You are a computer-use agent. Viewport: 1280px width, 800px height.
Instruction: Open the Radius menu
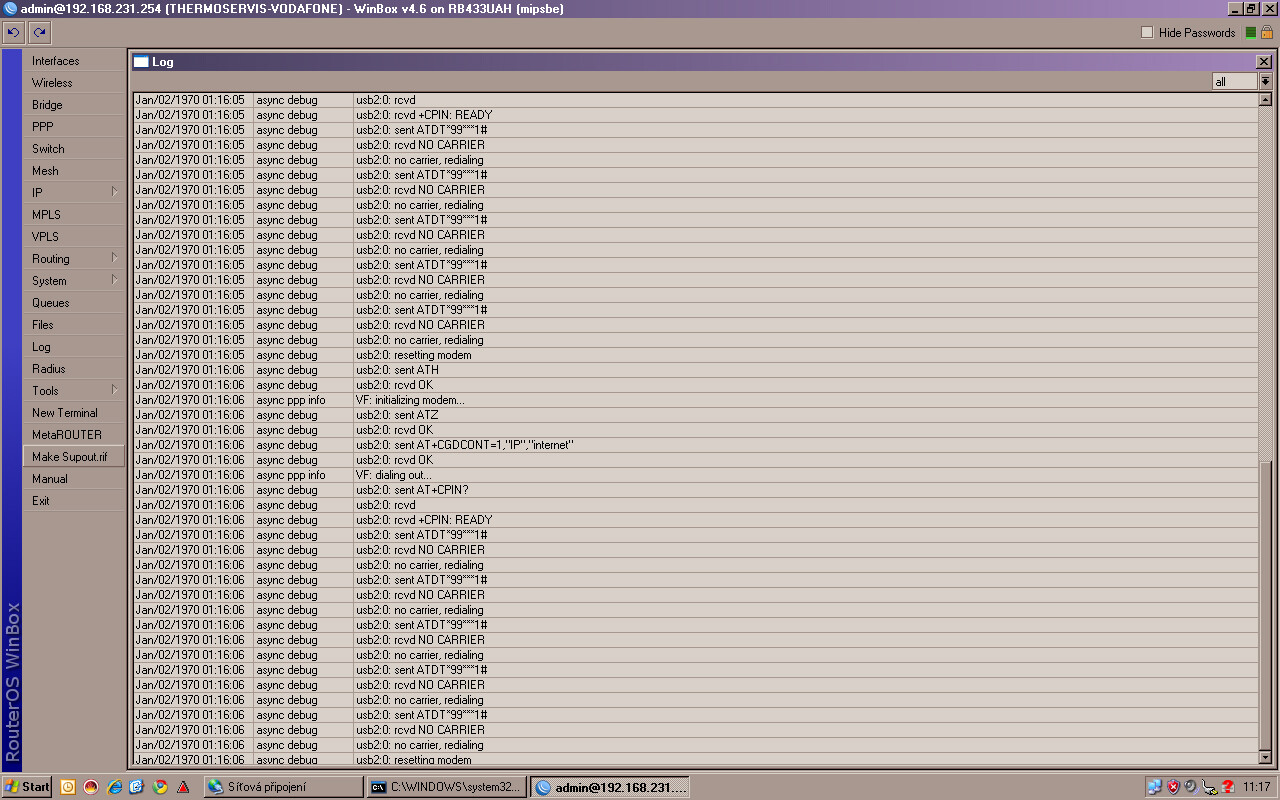point(74,369)
